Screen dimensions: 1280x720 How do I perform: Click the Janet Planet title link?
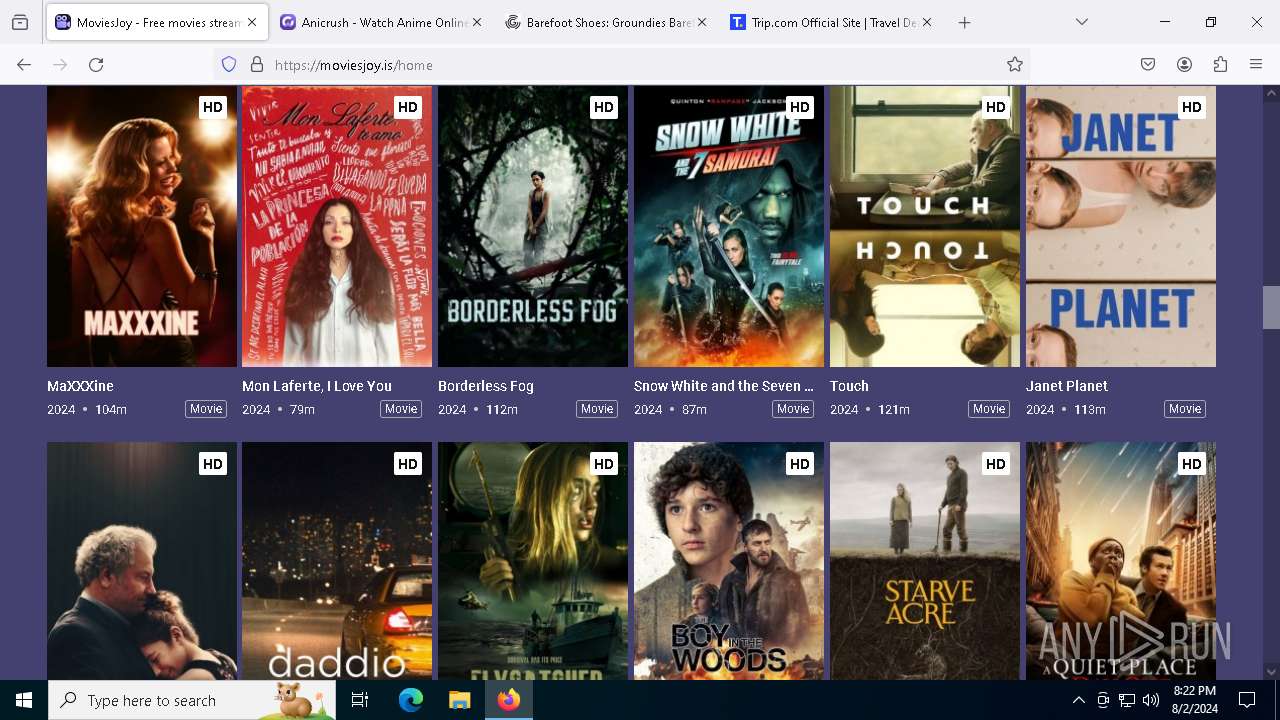pyautogui.click(x=1067, y=386)
